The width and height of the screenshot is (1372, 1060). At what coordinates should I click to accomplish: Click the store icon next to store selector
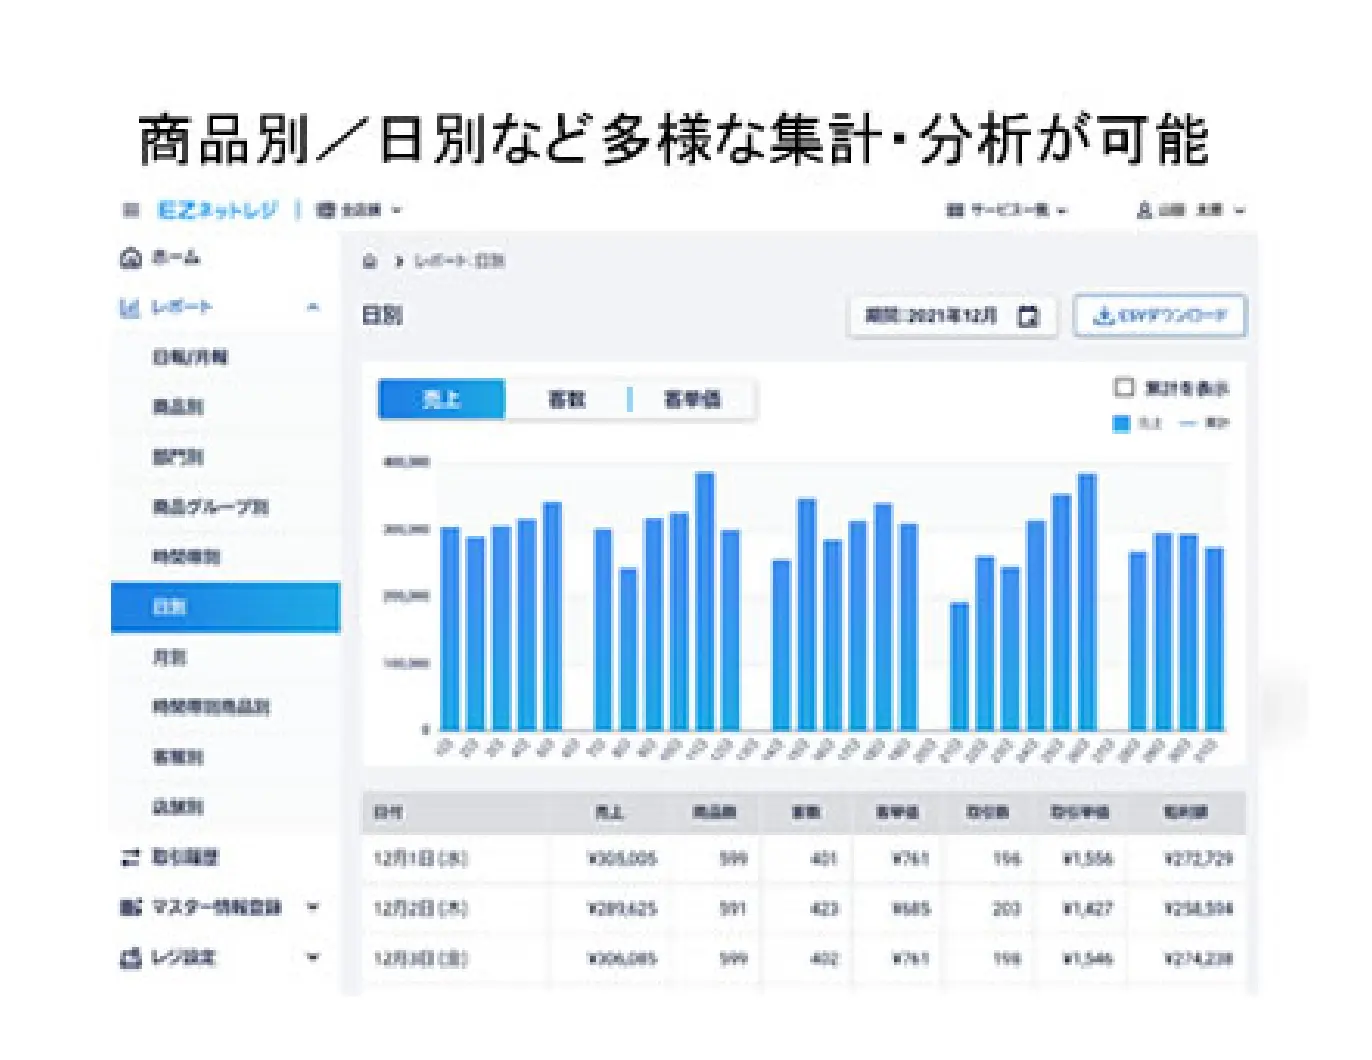point(325,210)
